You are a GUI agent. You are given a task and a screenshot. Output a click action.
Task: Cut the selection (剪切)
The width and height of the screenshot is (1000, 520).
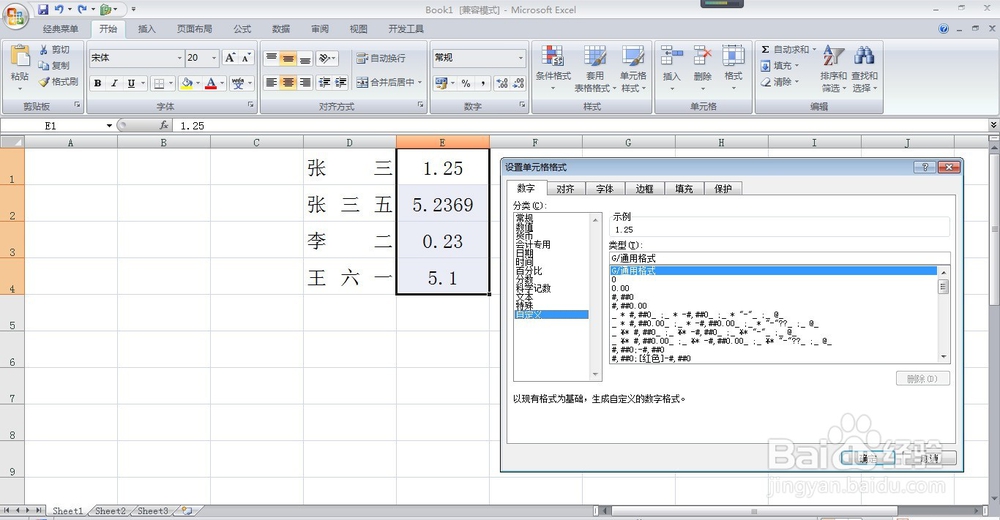pyautogui.click(x=54, y=50)
